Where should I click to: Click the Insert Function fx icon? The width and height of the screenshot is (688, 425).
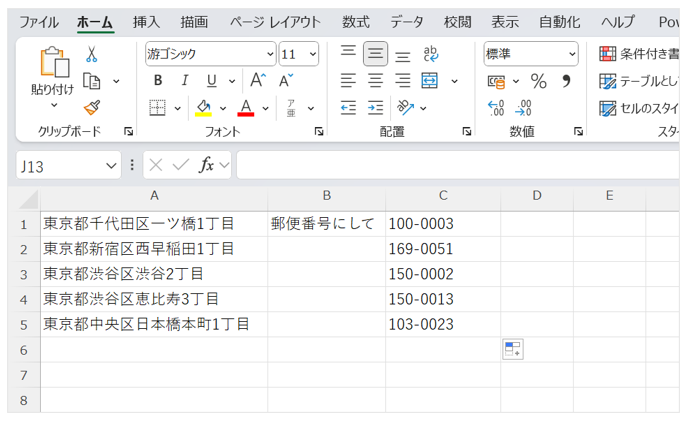pyautogui.click(x=206, y=165)
